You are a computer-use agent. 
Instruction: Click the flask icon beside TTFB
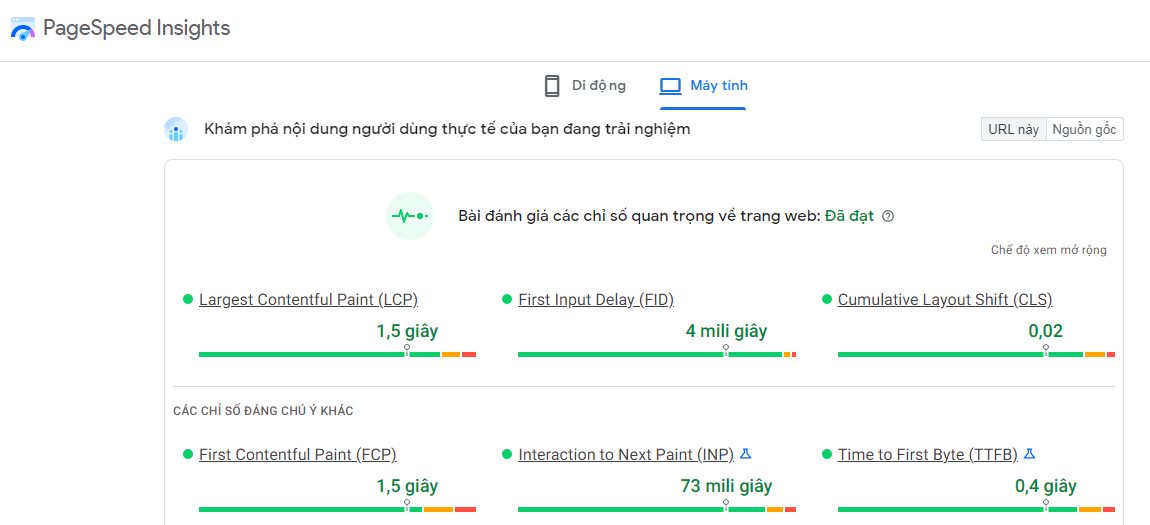click(1029, 454)
